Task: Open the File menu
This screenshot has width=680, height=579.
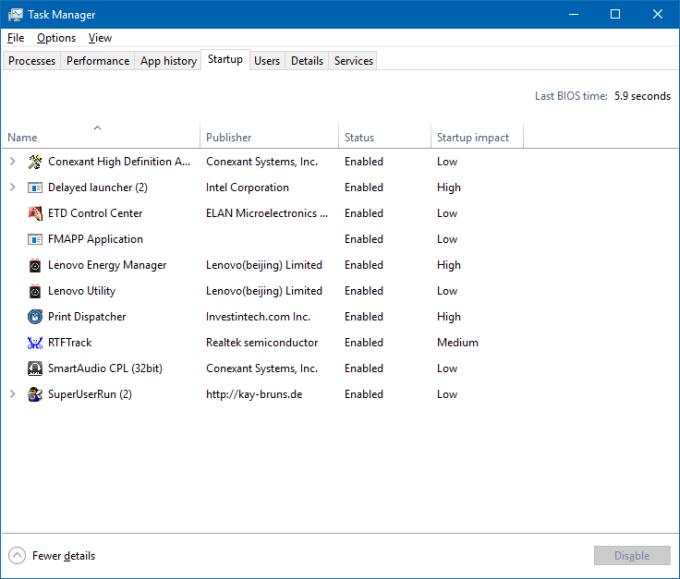Action: 16,38
